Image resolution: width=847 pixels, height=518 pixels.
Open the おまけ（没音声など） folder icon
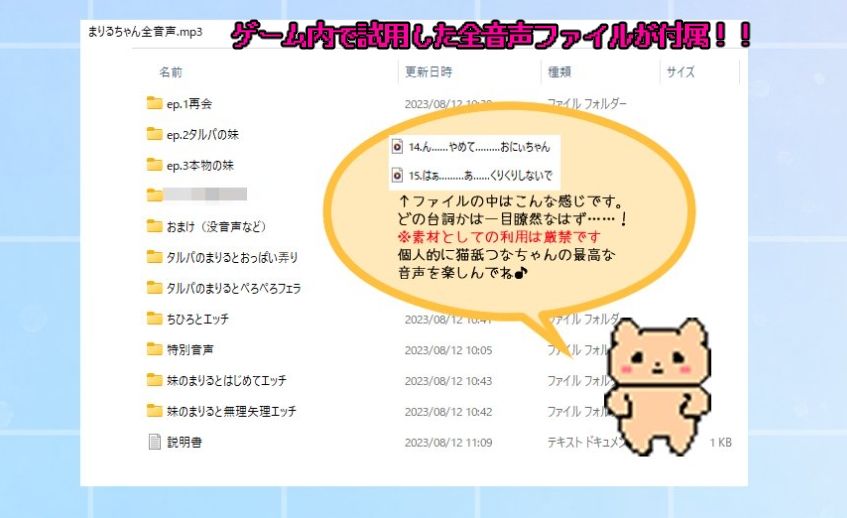[x=154, y=226]
